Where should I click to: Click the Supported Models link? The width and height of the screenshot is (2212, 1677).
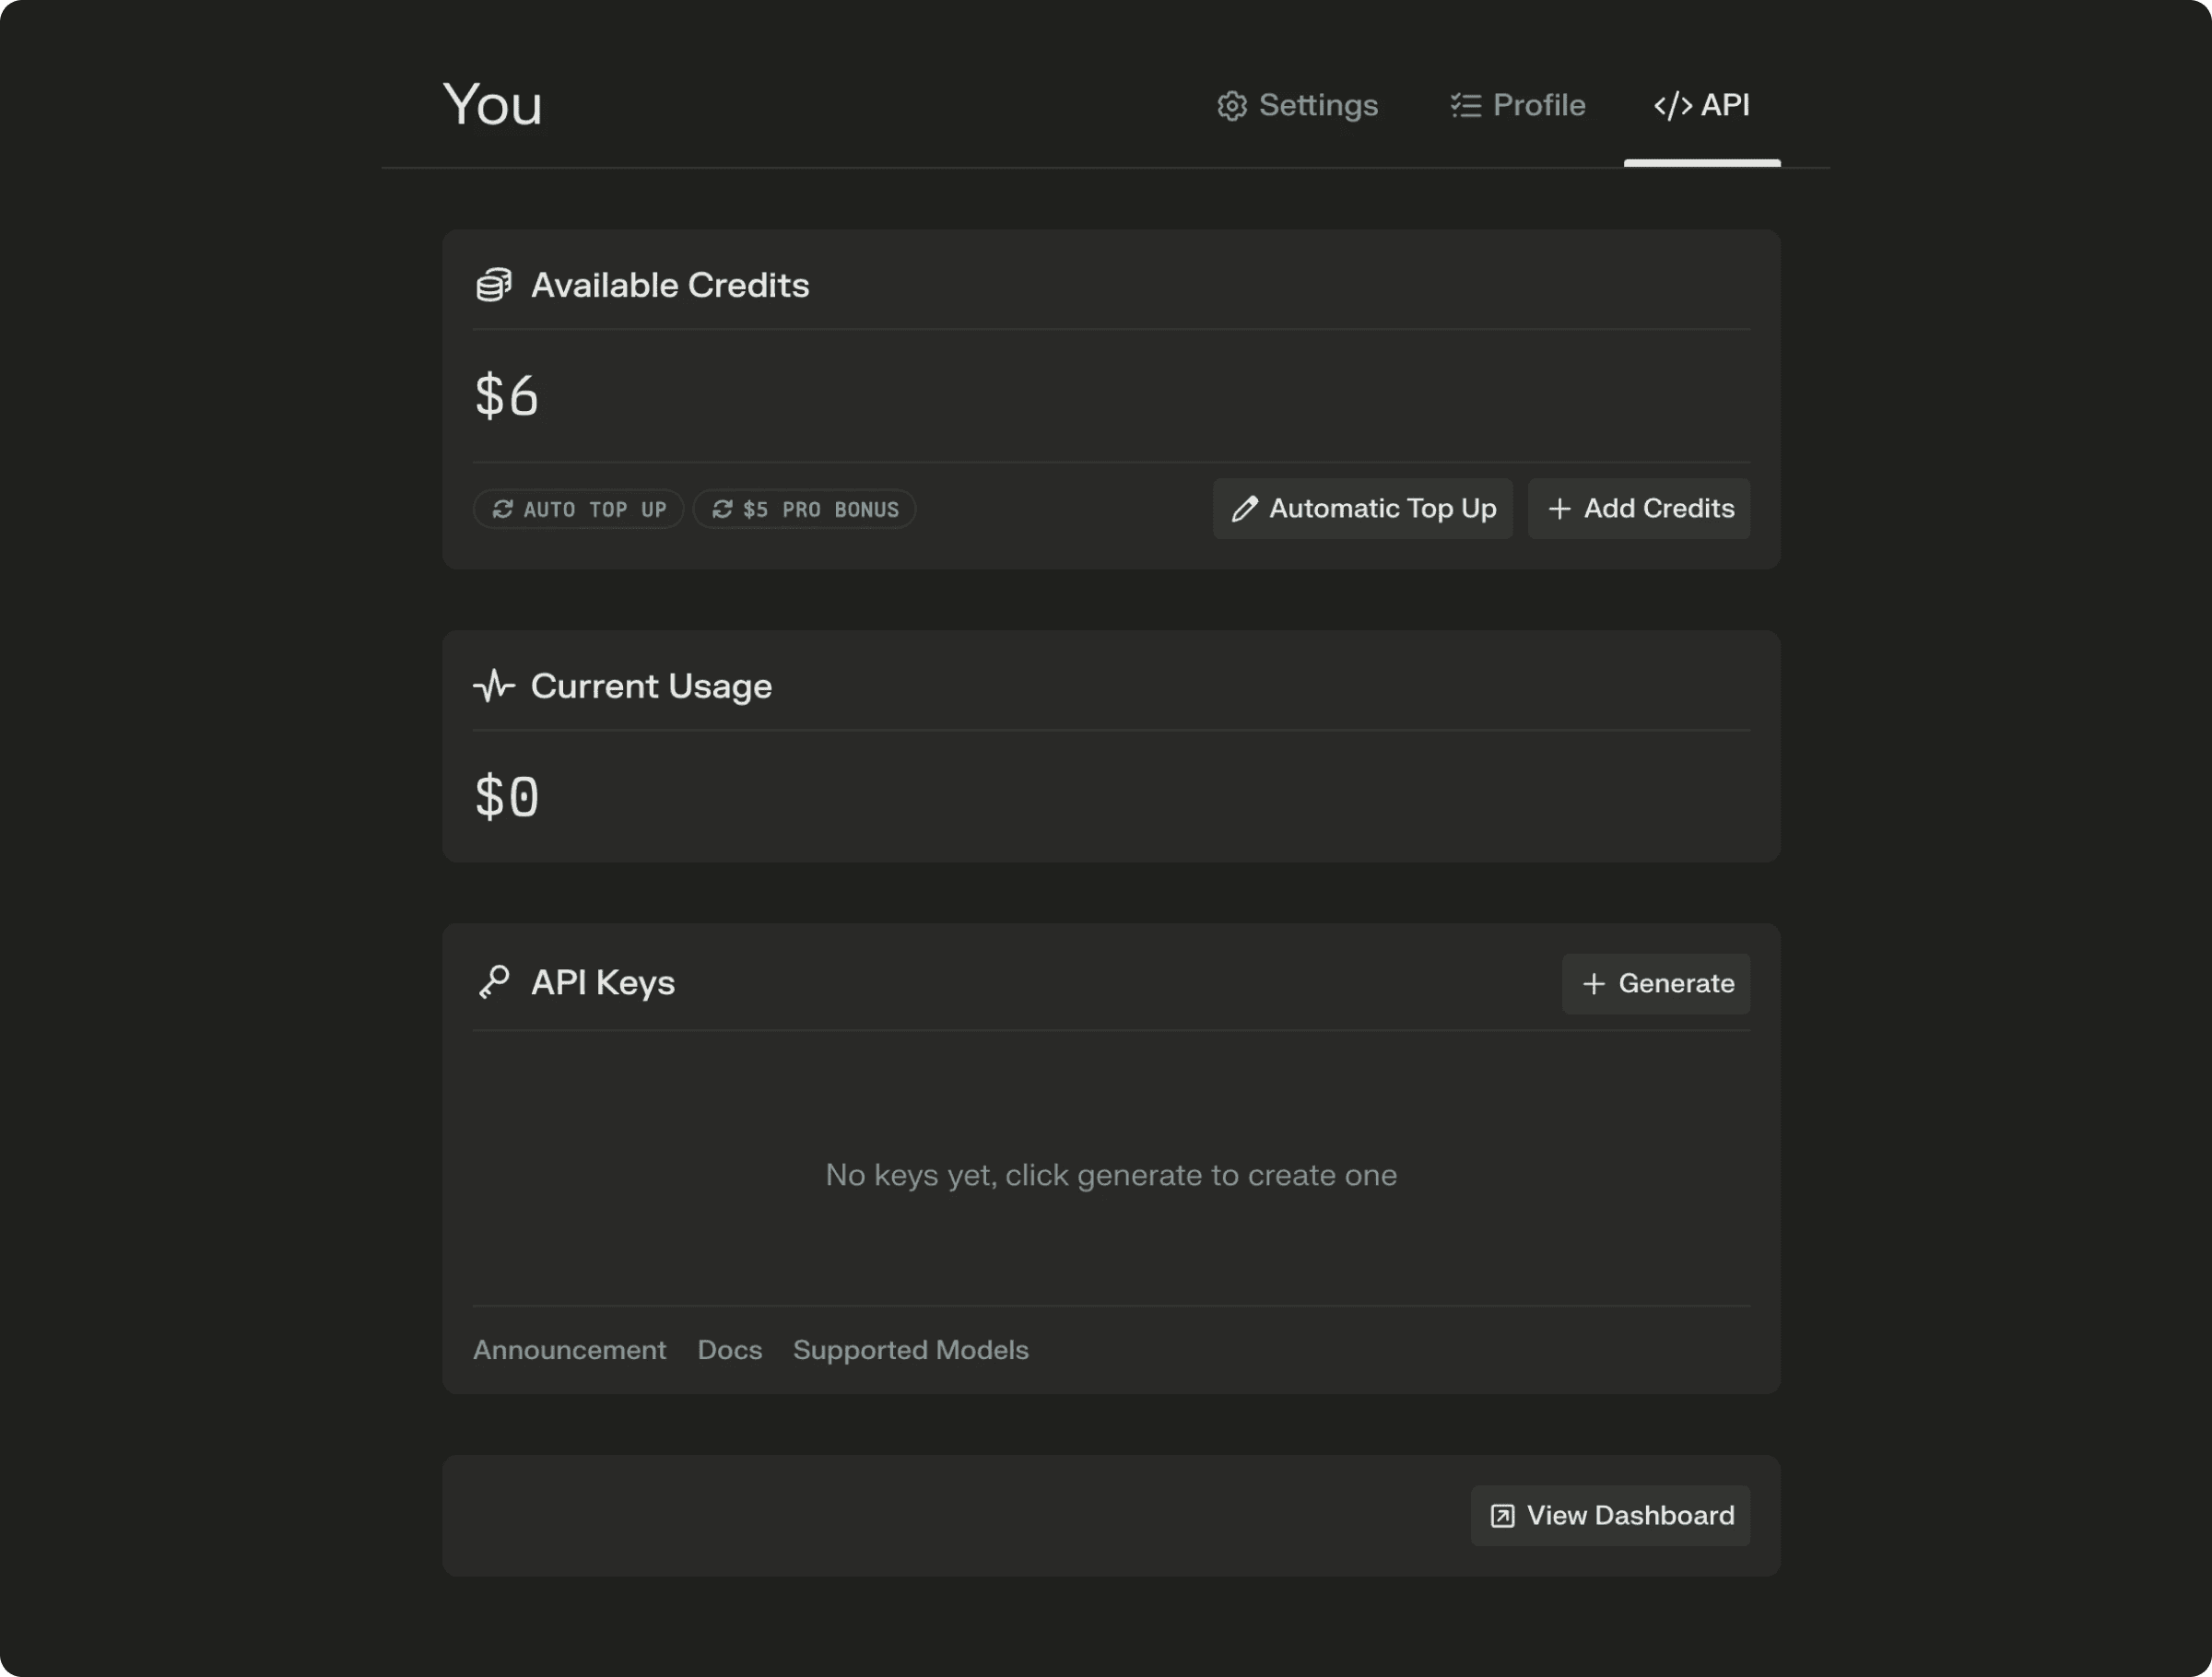[x=909, y=1349]
